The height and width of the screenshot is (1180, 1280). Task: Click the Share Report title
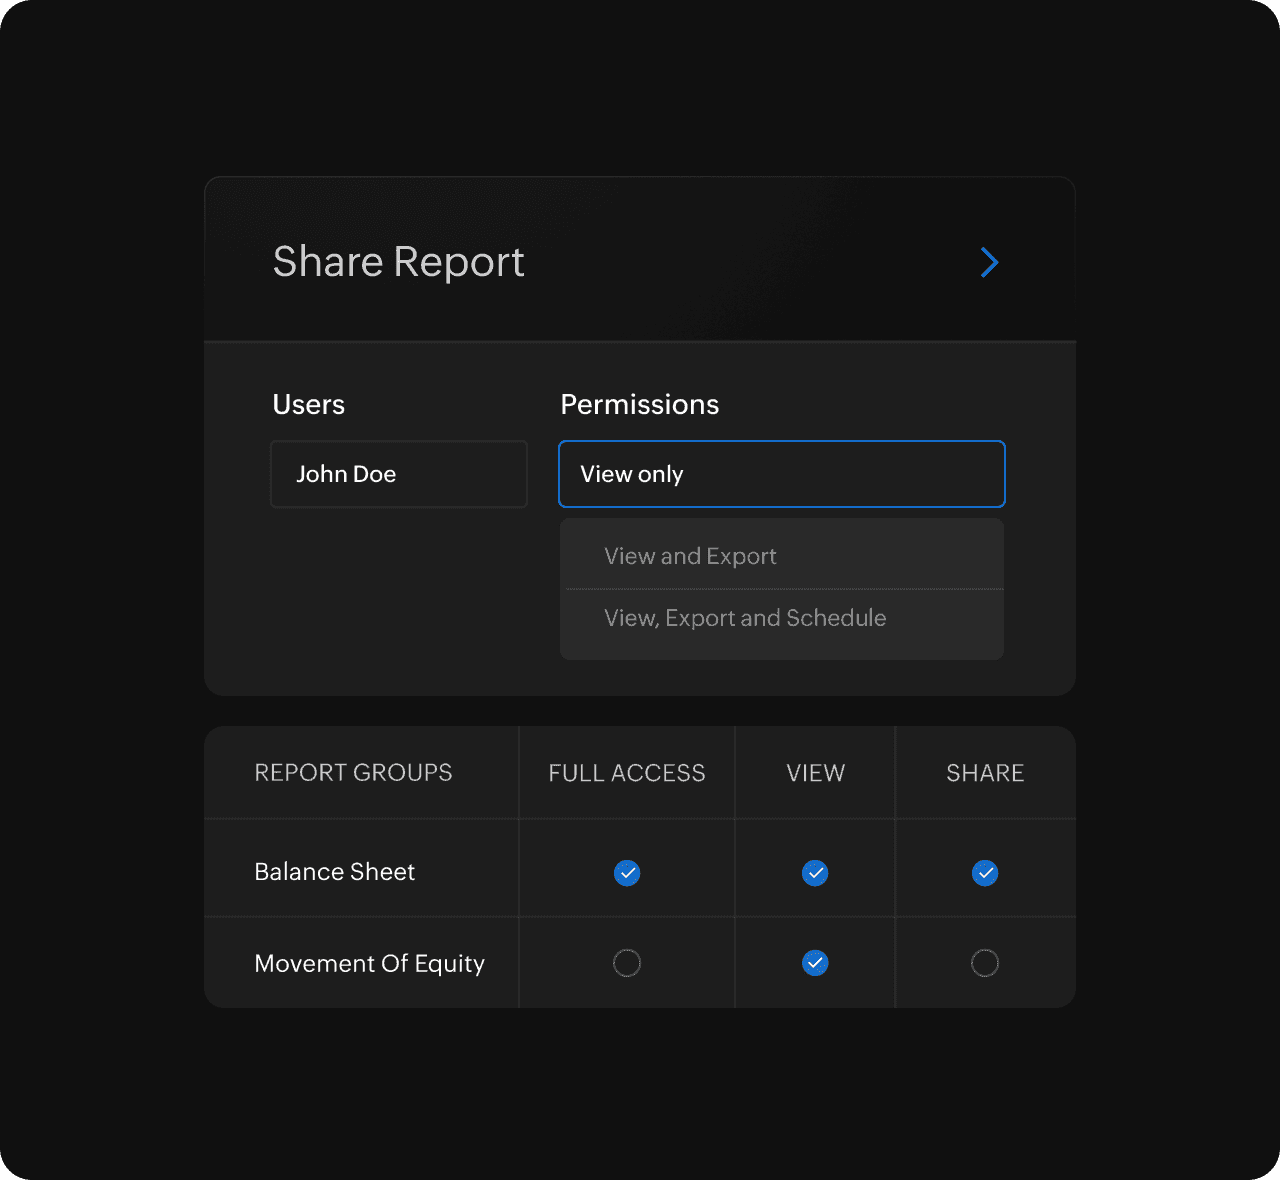tap(398, 262)
